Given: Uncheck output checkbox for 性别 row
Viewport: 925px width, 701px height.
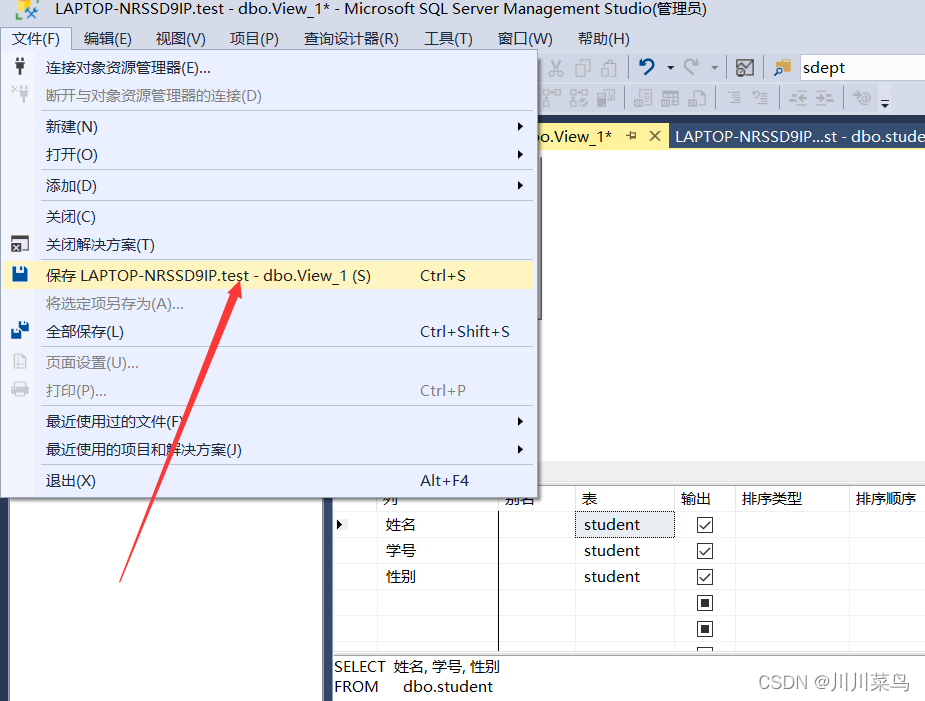Looking at the screenshot, I should (x=705, y=576).
